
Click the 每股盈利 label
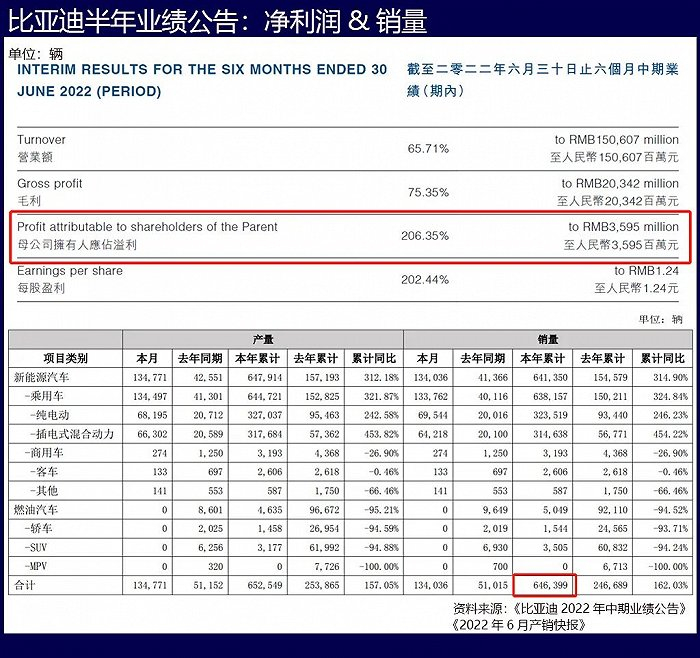[x=41, y=288]
